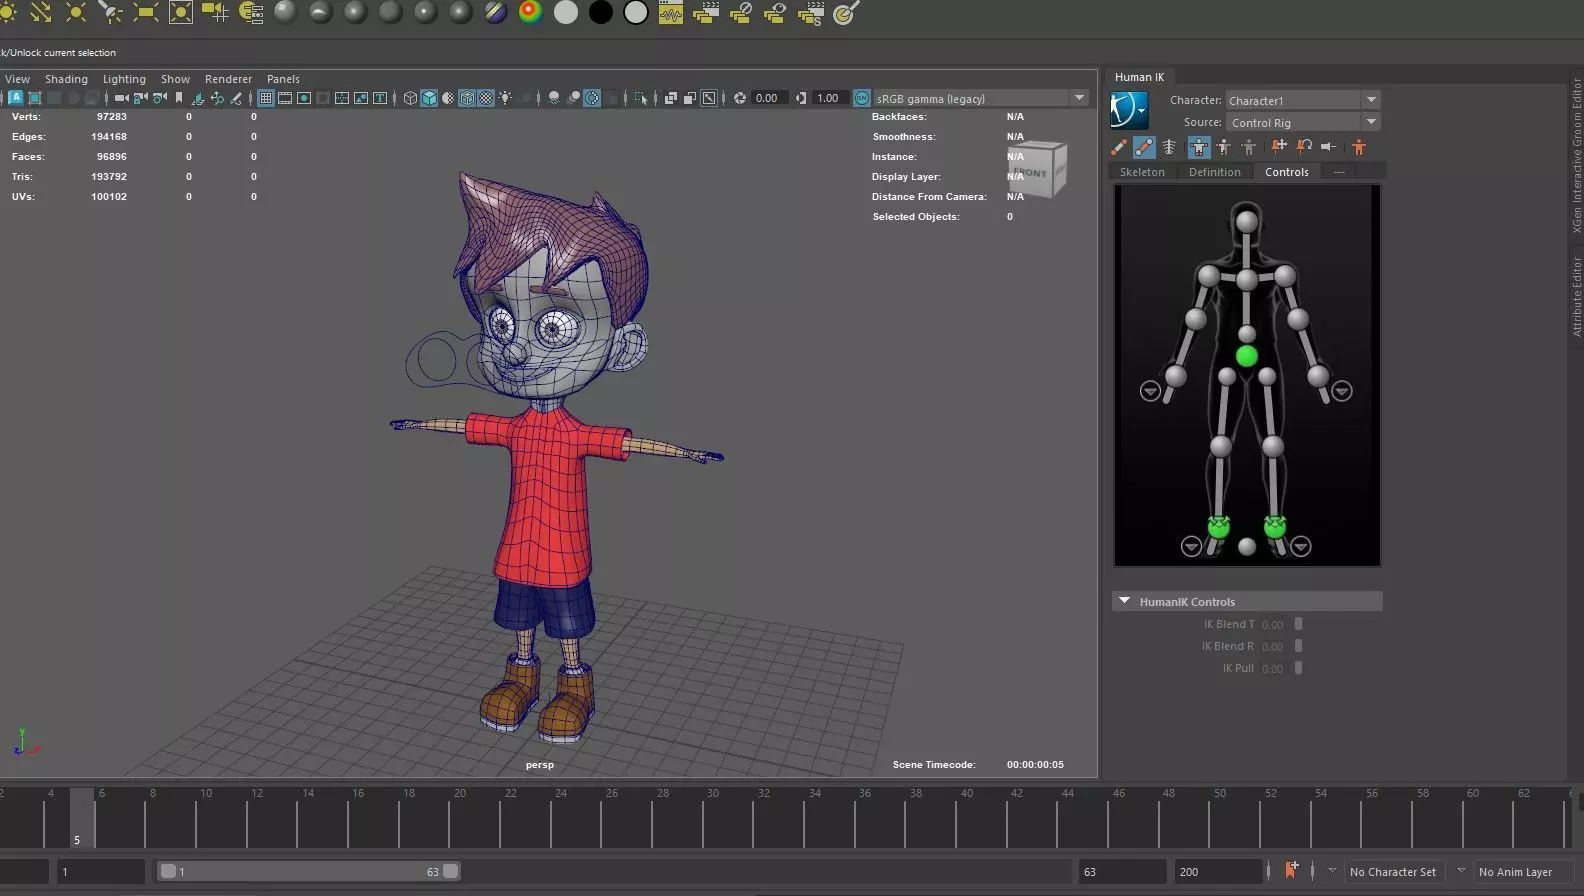The width and height of the screenshot is (1584, 896).
Task: Toggle the isolate select viewport icon
Action: coord(641,98)
